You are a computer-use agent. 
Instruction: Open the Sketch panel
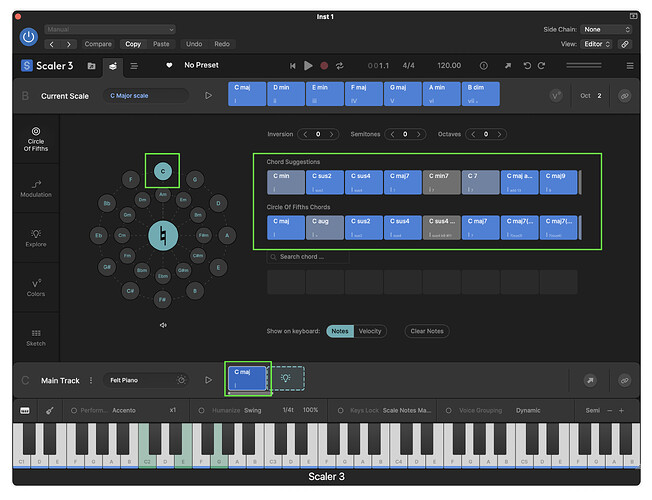(x=36, y=338)
